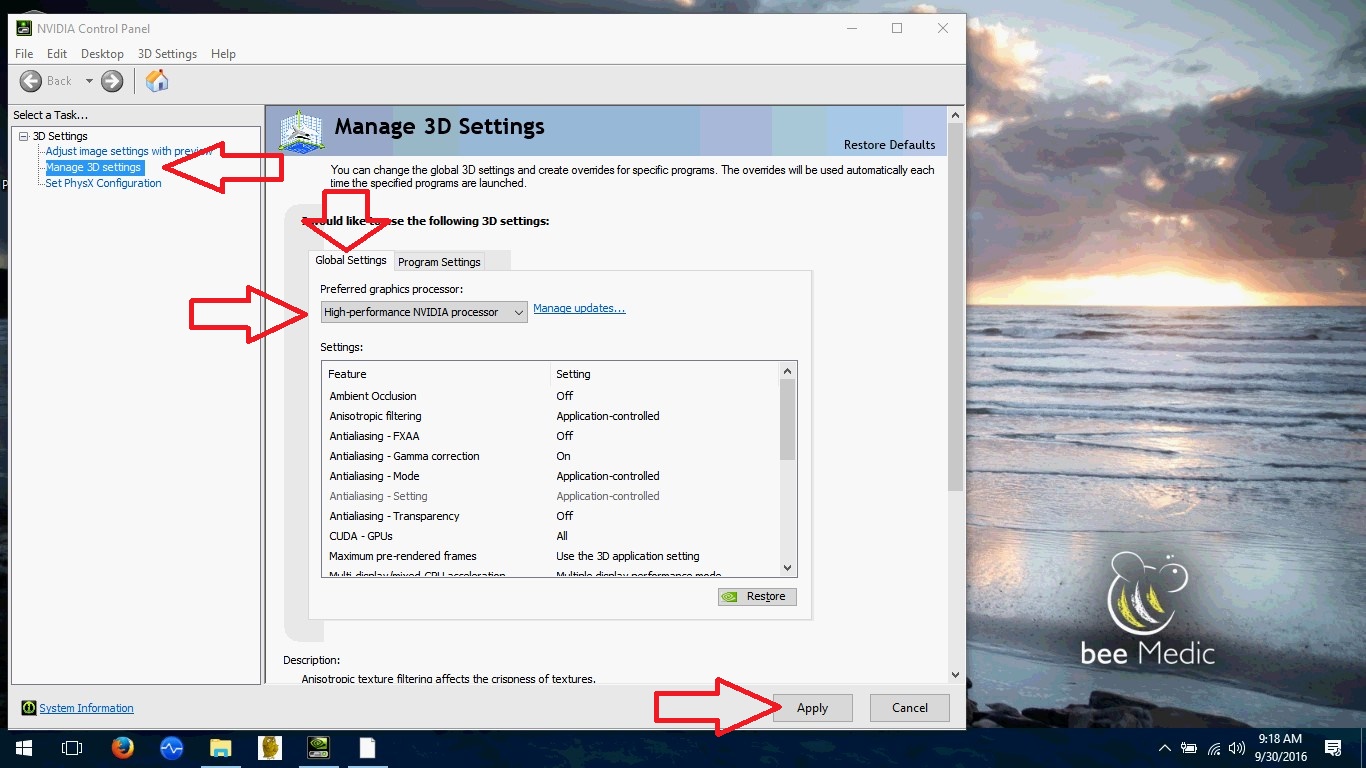Click the Manage updates link
1366x768 pixels.
(x=579, y=308)
